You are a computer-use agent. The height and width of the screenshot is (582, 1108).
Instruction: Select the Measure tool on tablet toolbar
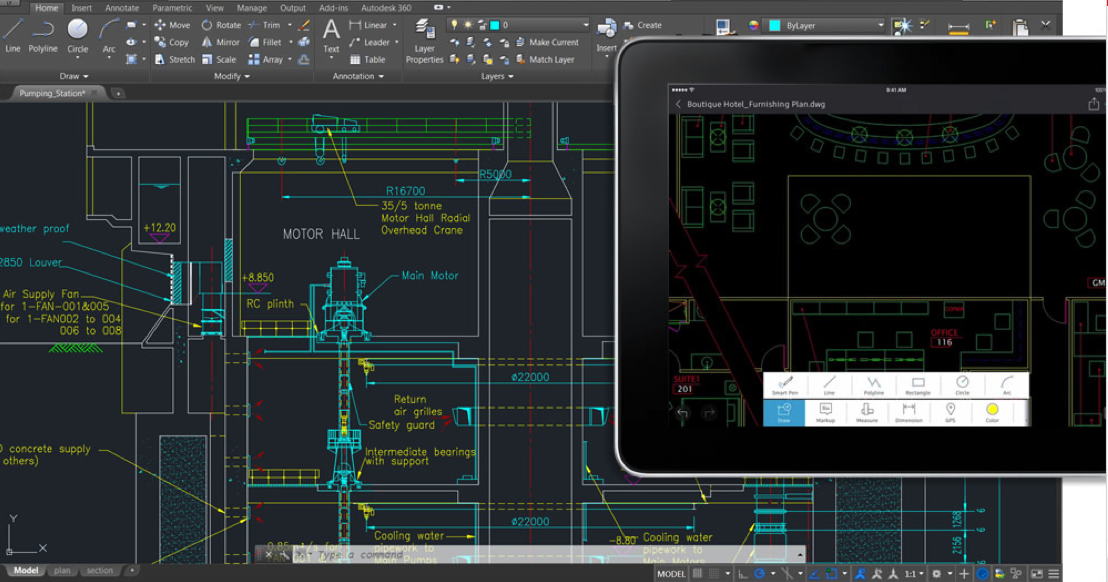tap(866, 412)
